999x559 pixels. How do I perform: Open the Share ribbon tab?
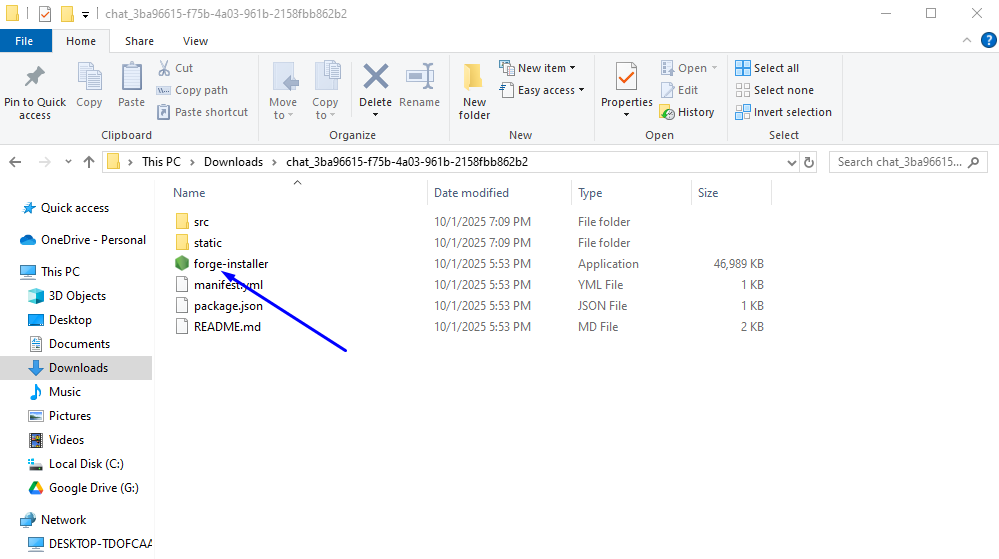click(x=139, y=41)
